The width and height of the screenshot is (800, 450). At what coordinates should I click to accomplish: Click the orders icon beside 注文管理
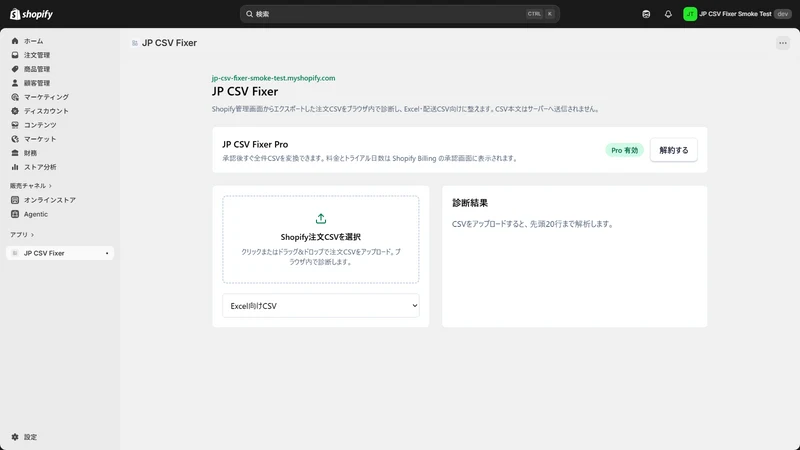15,55
